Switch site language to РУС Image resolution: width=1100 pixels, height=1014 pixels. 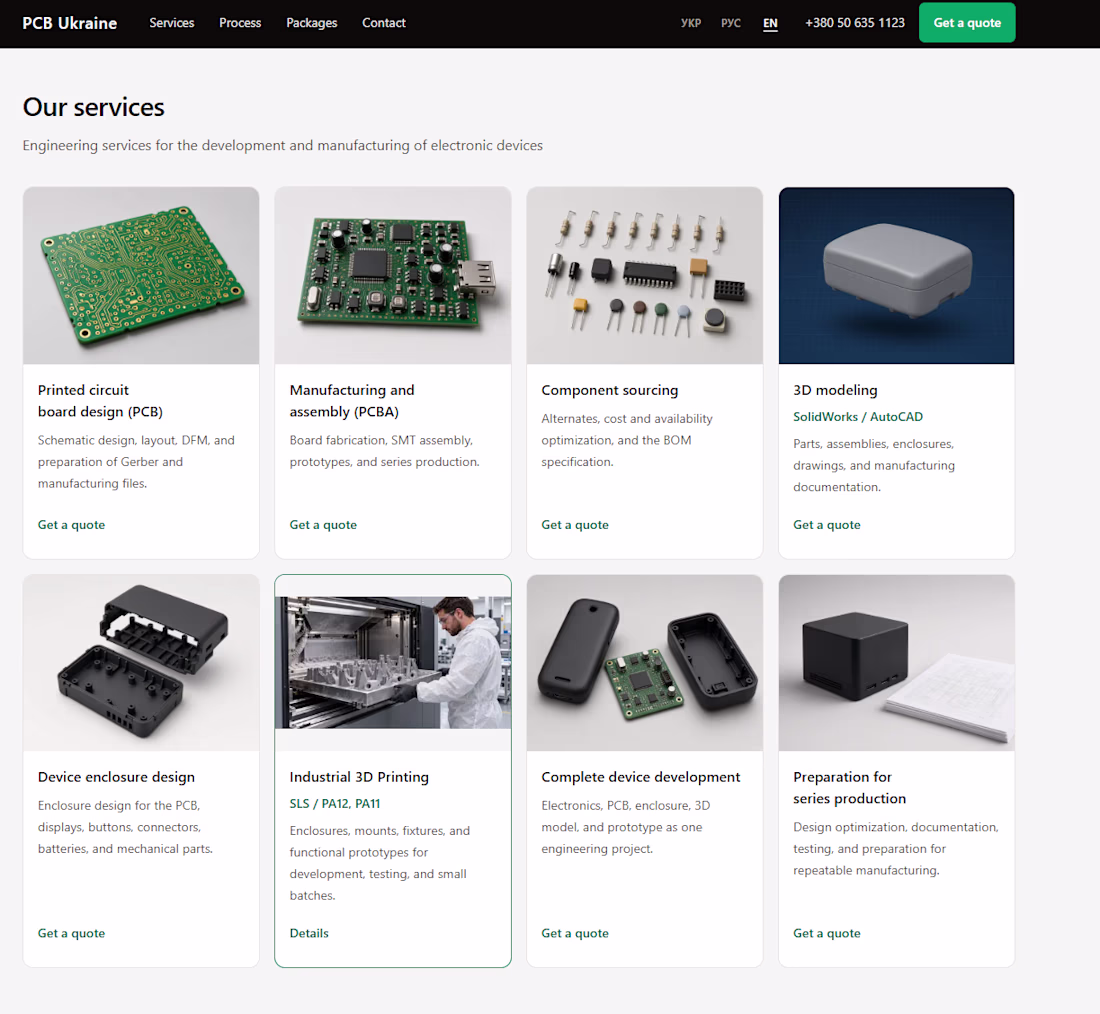[x=731, y=23]
